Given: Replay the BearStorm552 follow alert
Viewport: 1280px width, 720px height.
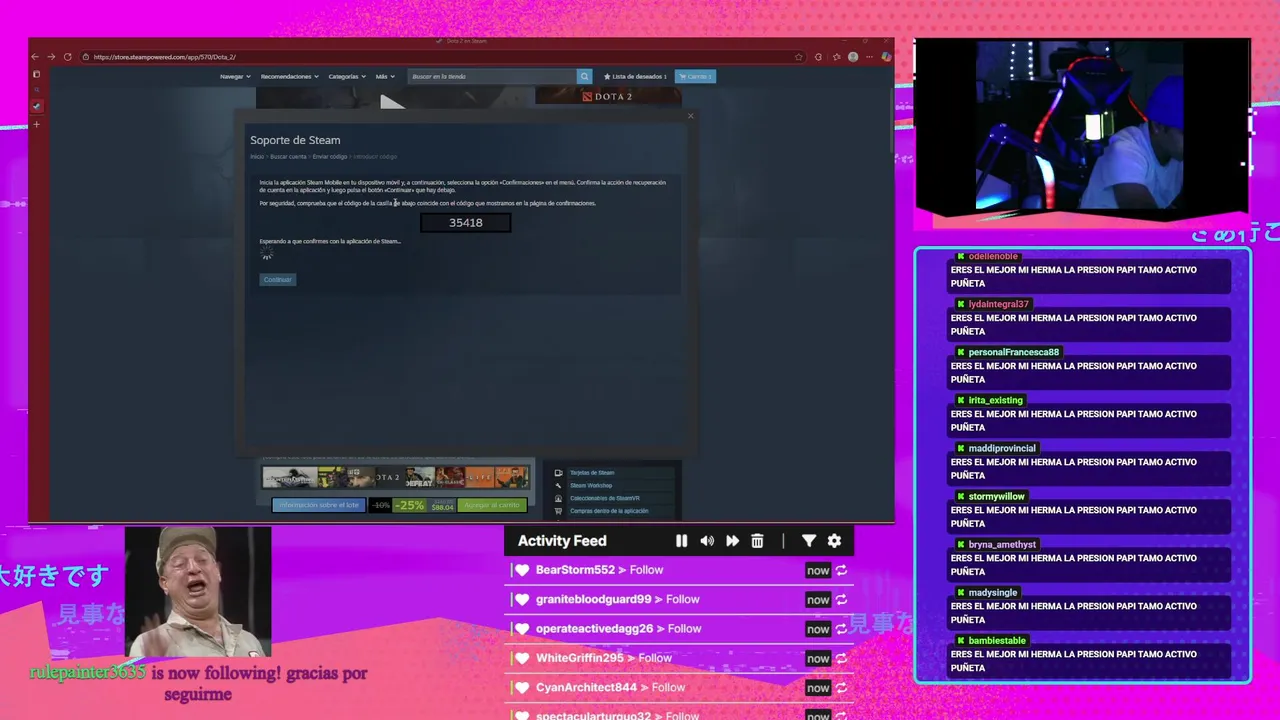Looking at the screenshot, I should coord(841,570).
